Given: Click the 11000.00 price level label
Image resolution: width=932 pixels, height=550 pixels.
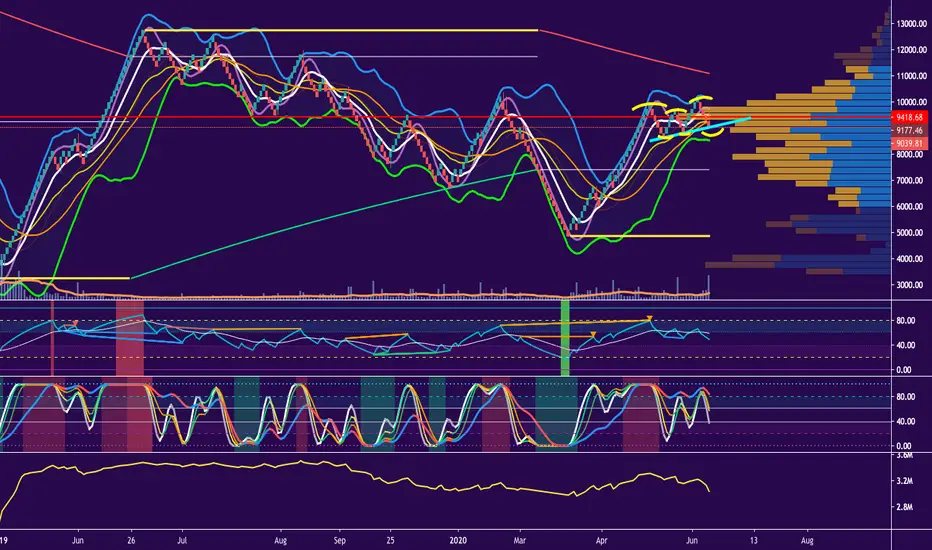Looking at the screenshot, I should click(911, 76).
